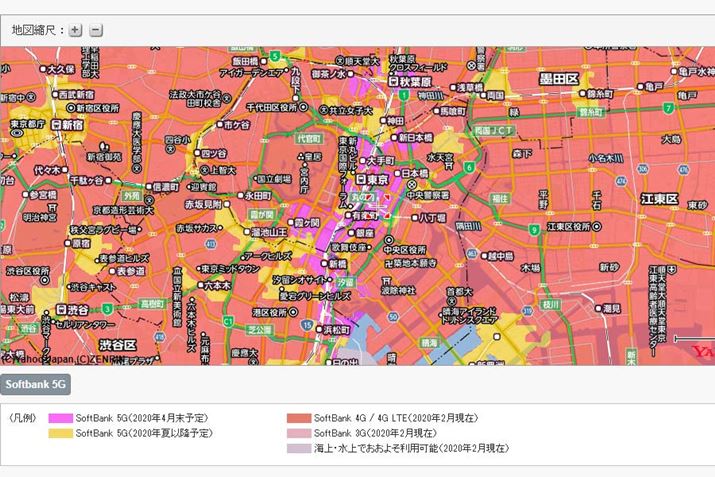Click the 越中島 station marker
Image resolution: width=715 pixels, height=477 pixels.
click(483, 256)
